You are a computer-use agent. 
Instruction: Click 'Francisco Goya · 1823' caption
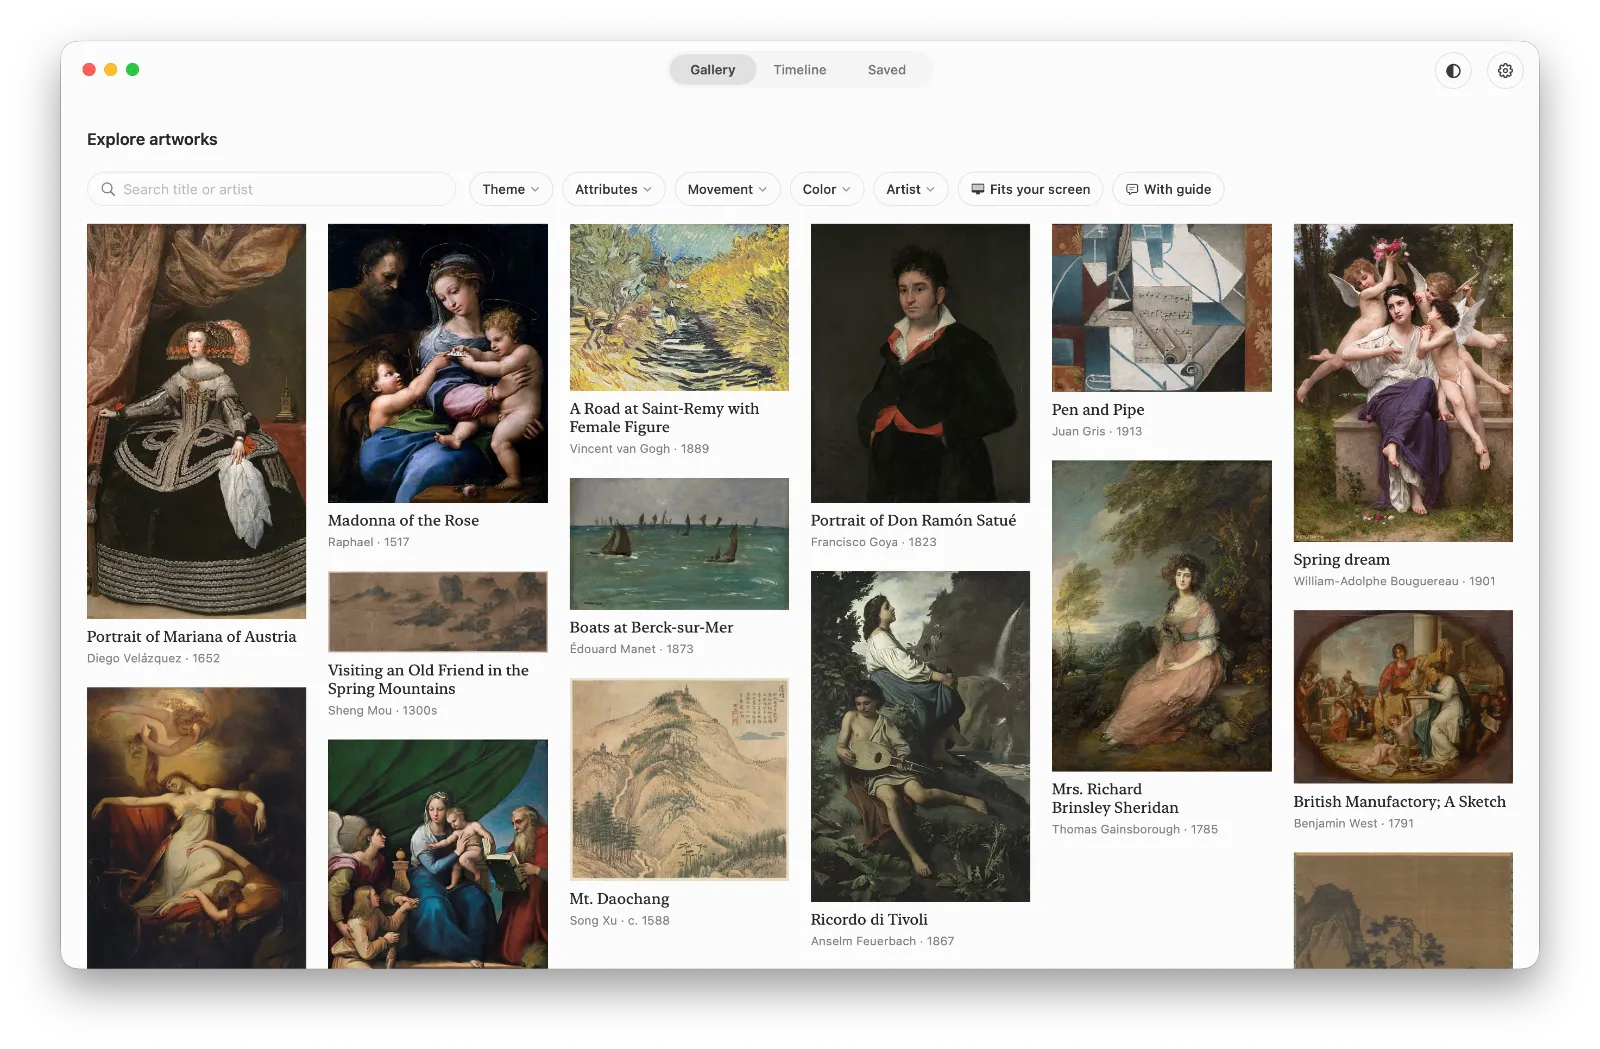873,542
